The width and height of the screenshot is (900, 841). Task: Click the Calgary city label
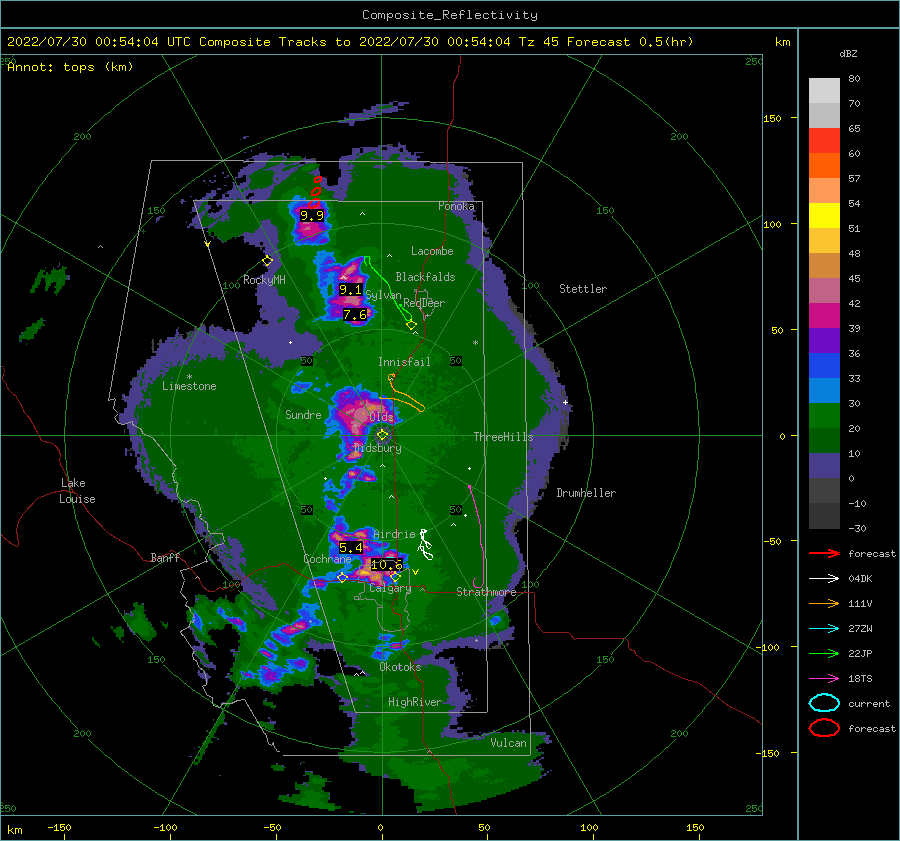pyautogui.click(x=390, y=588)
